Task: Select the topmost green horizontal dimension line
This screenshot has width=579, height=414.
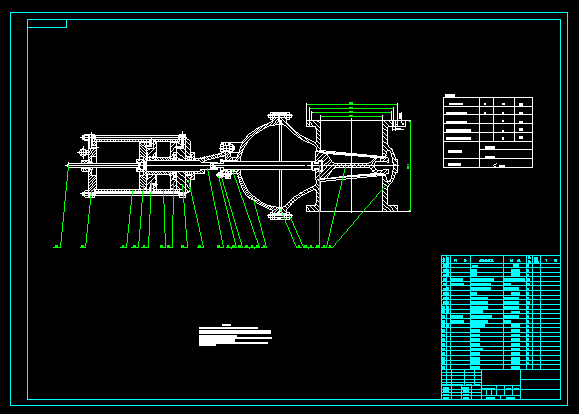Action: (x=352, y=104)
